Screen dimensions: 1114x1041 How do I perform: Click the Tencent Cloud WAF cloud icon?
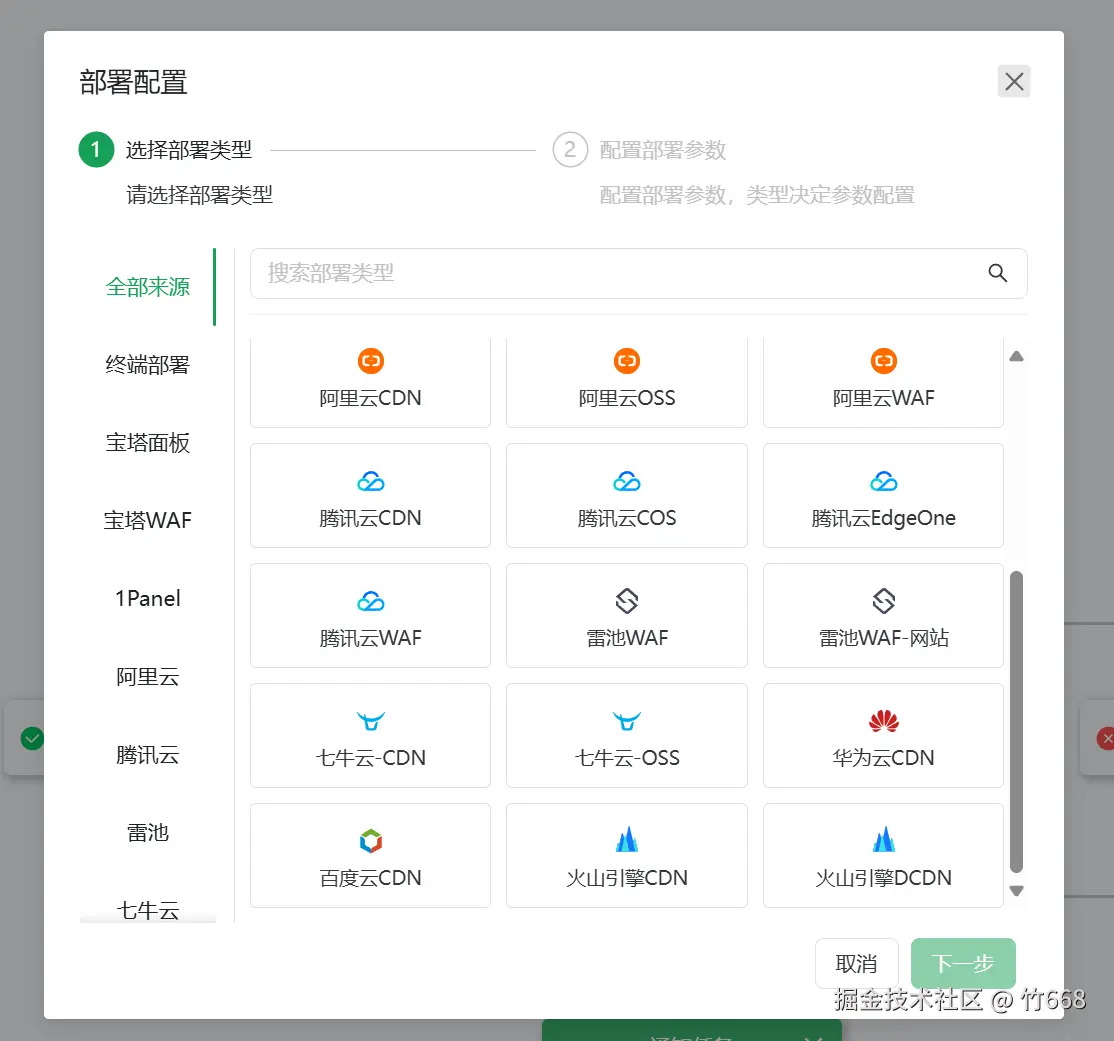370,602
